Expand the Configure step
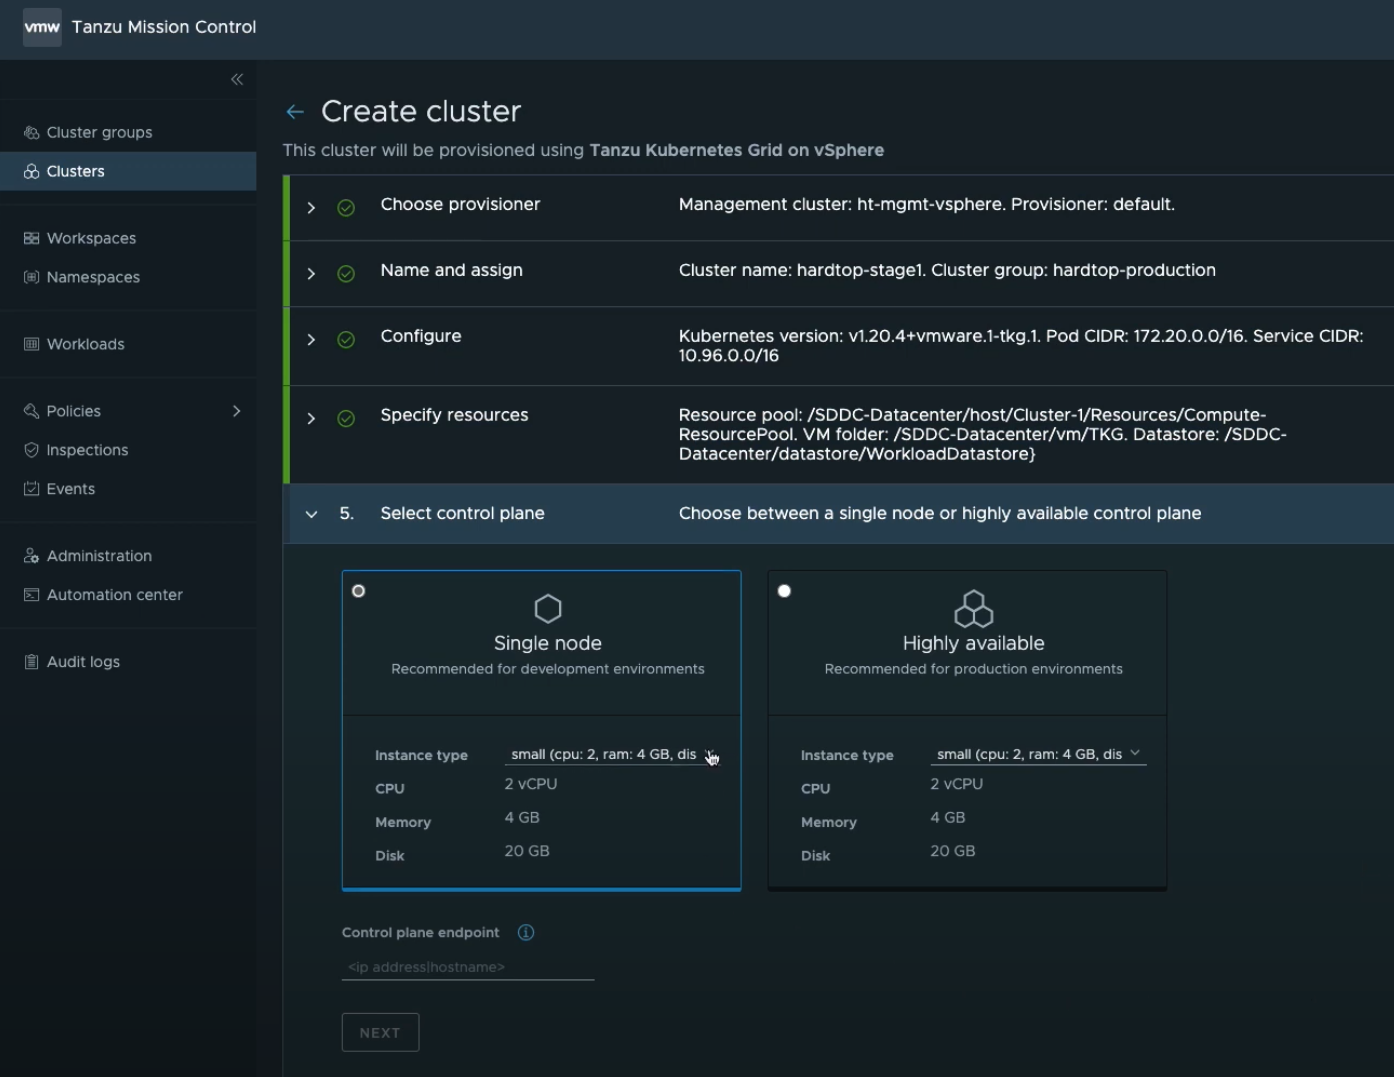The height and width of the screenshot is (1077, 1394). 311,340
